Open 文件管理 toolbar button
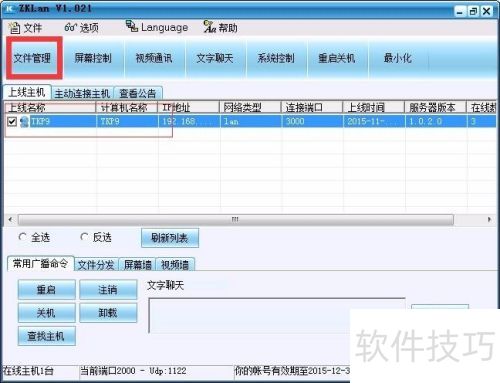This screenshot has width=500, height=383. point(32,58)
